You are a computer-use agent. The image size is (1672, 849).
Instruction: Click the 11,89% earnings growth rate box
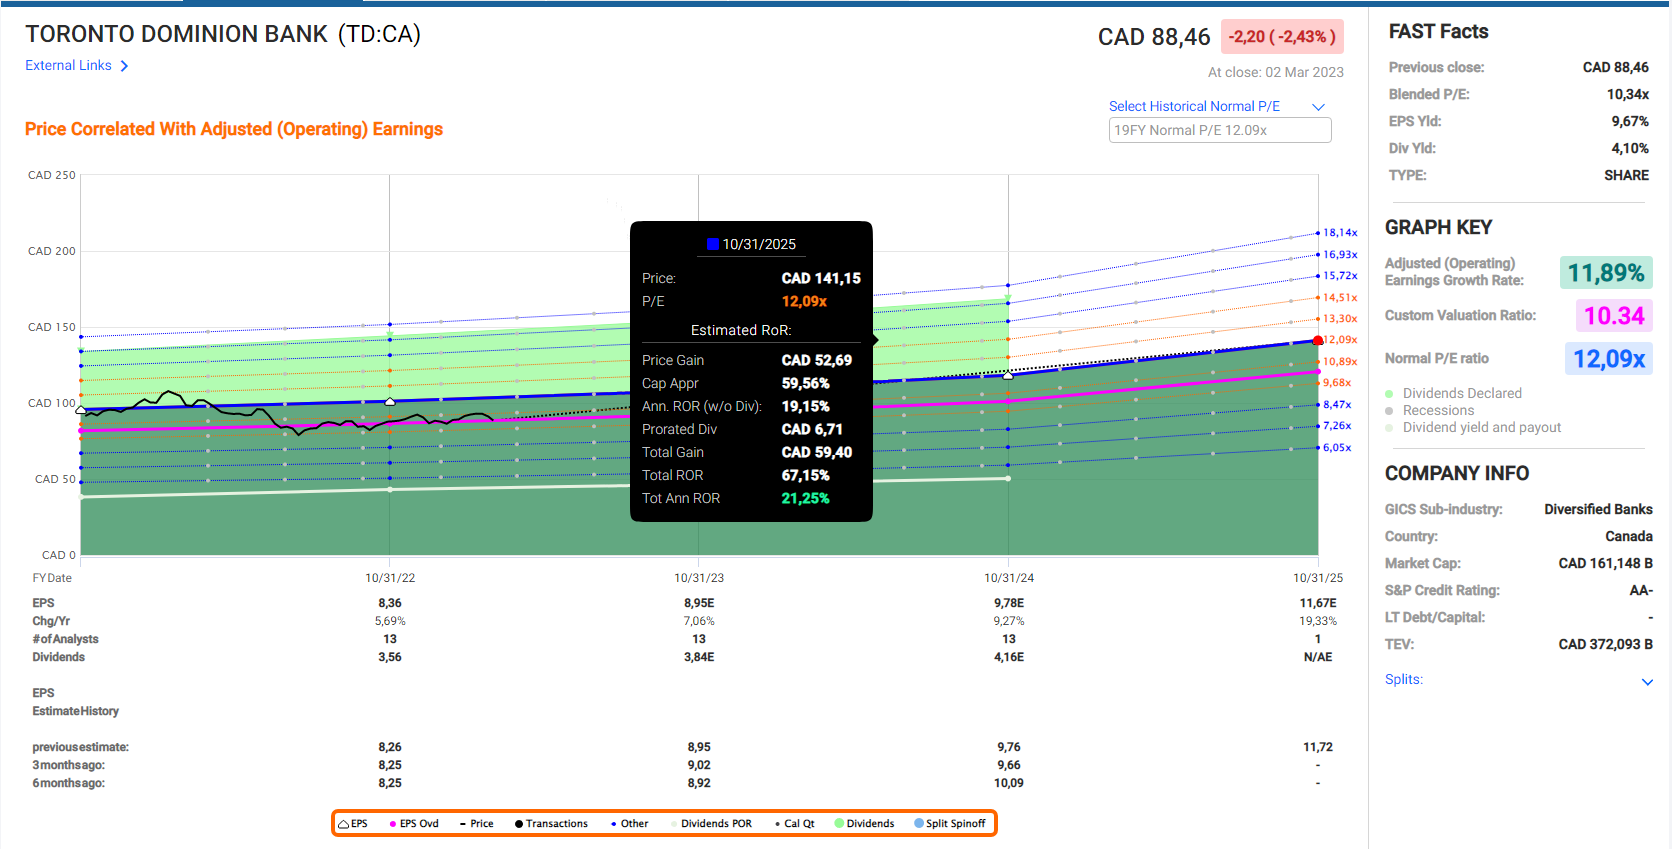click(1605, 273)
